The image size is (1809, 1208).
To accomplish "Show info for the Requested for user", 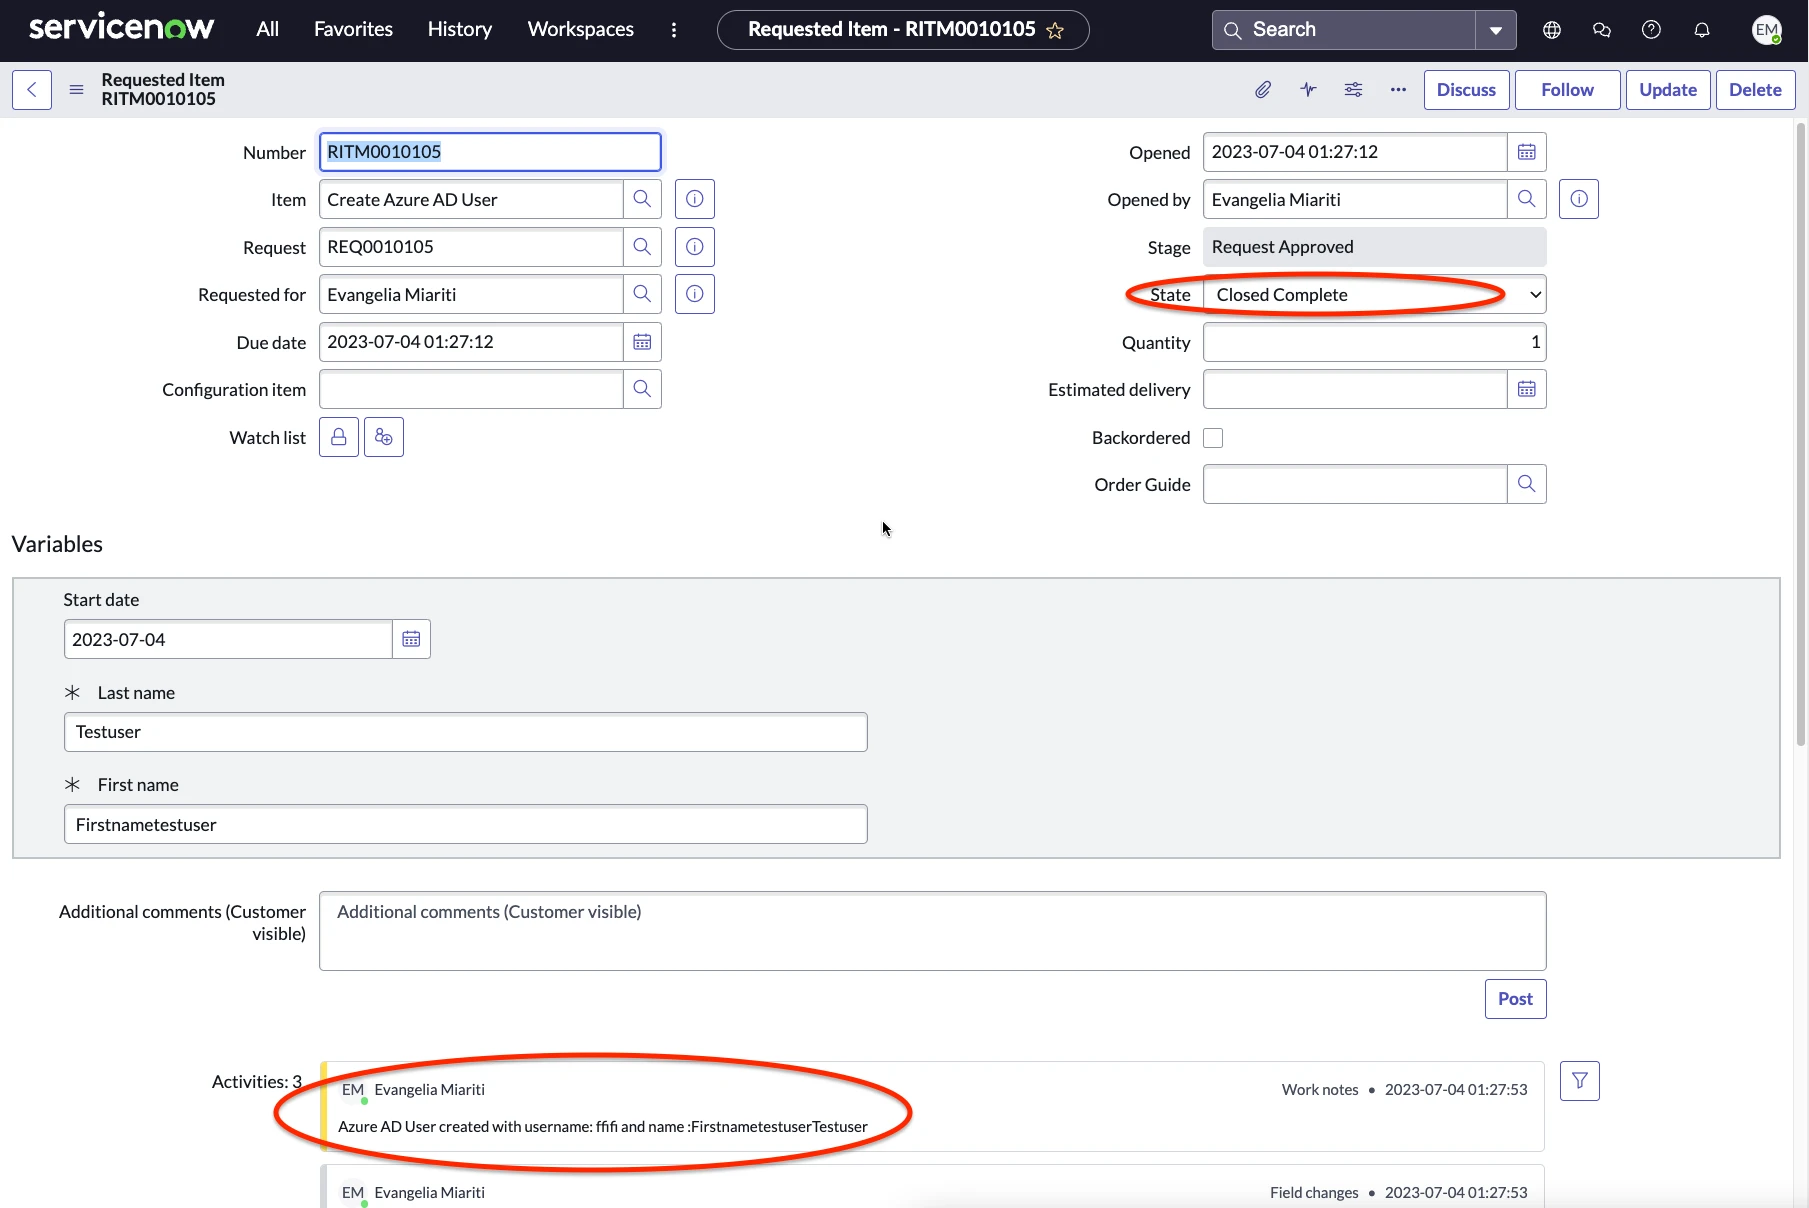I will pyautogui.click(x=694, y=294).
